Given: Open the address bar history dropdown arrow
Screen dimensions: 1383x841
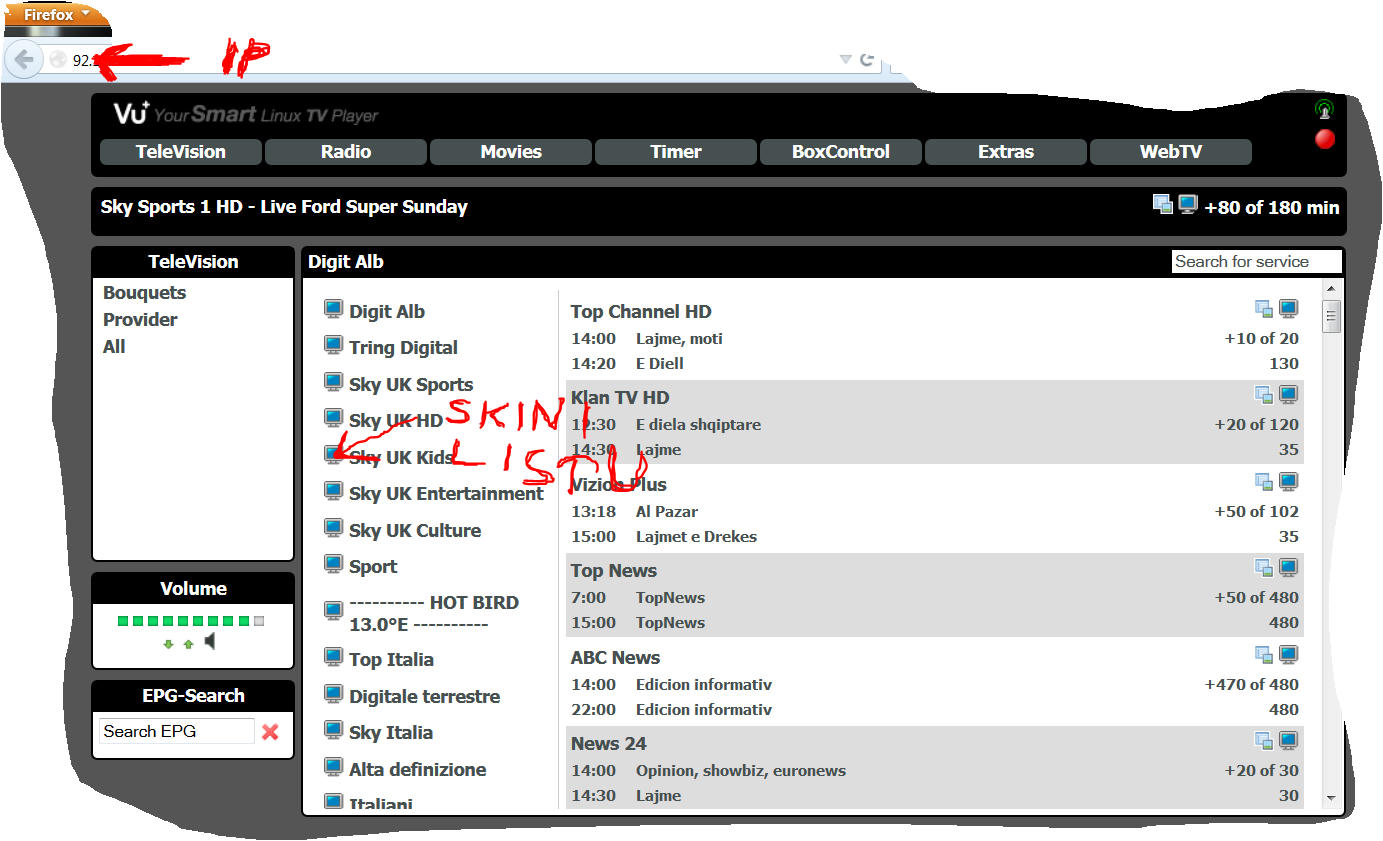Looking at the screenshot, I should (x=845, y=60).
